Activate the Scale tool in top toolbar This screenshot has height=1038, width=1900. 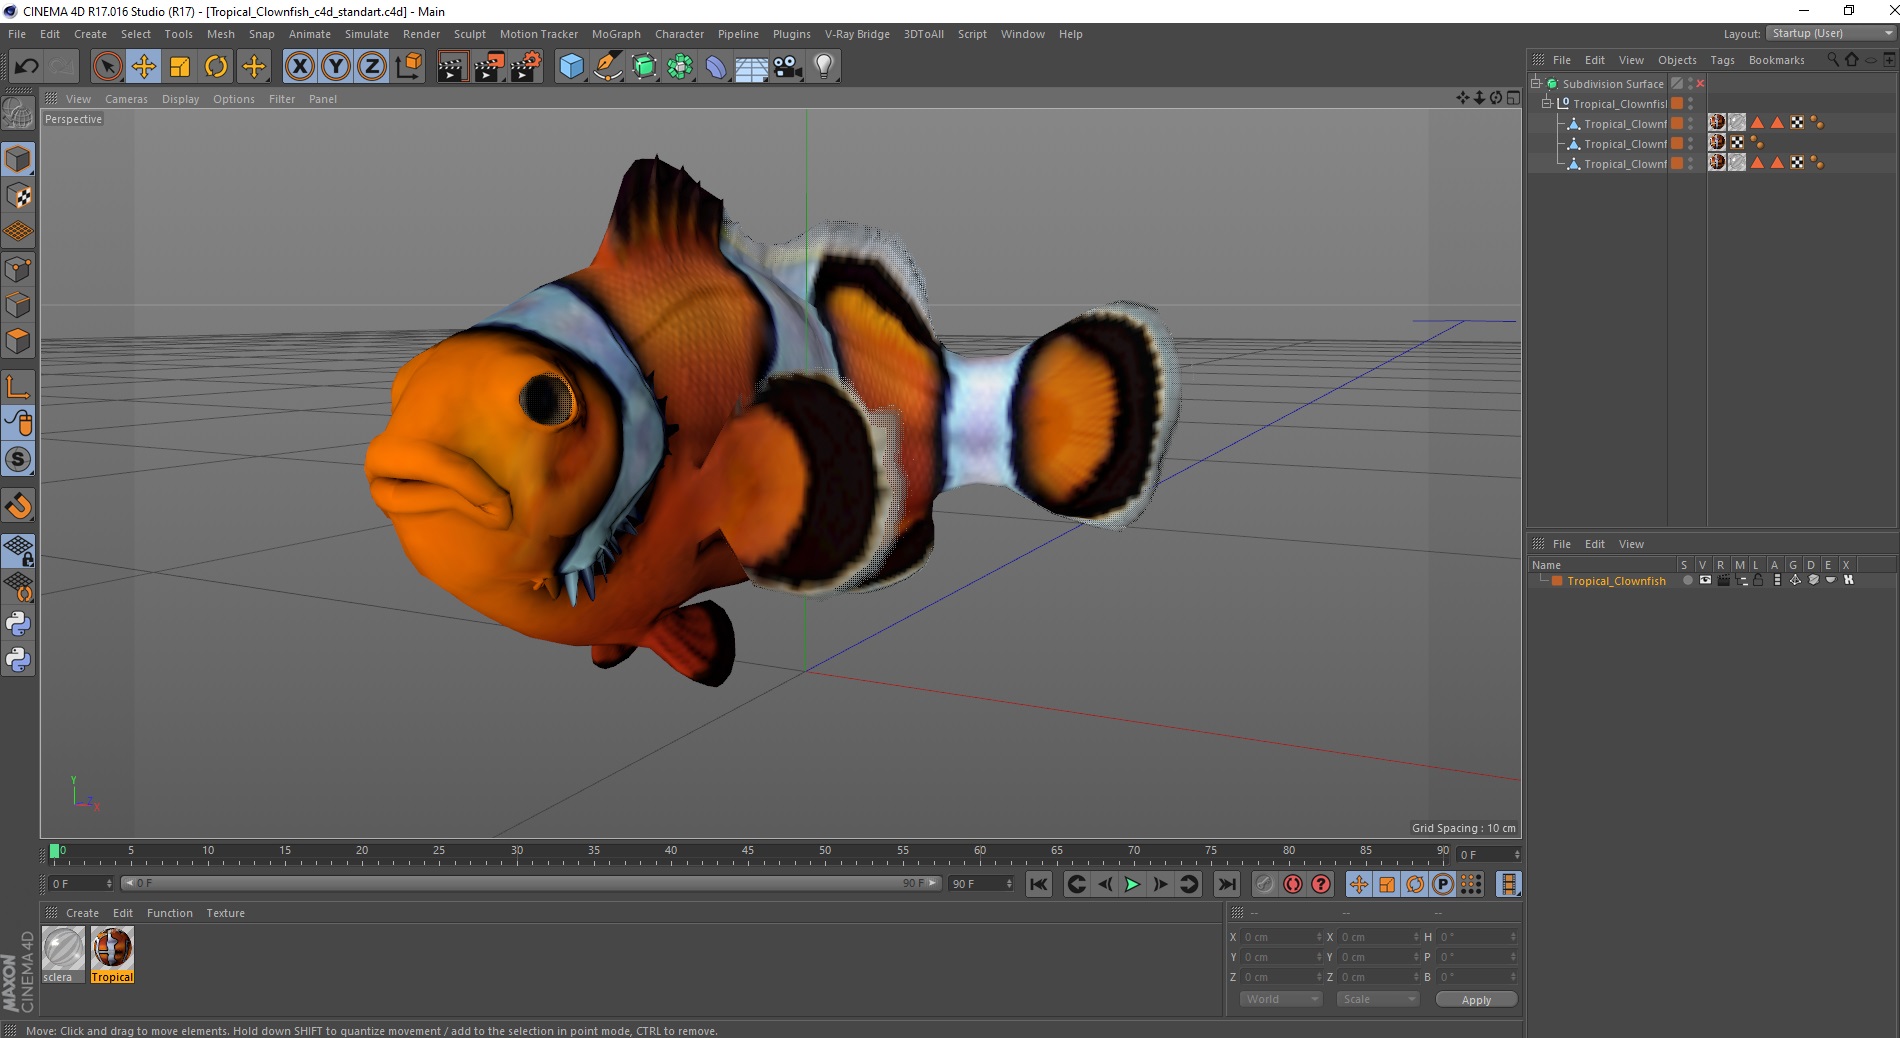coord(180,67)
